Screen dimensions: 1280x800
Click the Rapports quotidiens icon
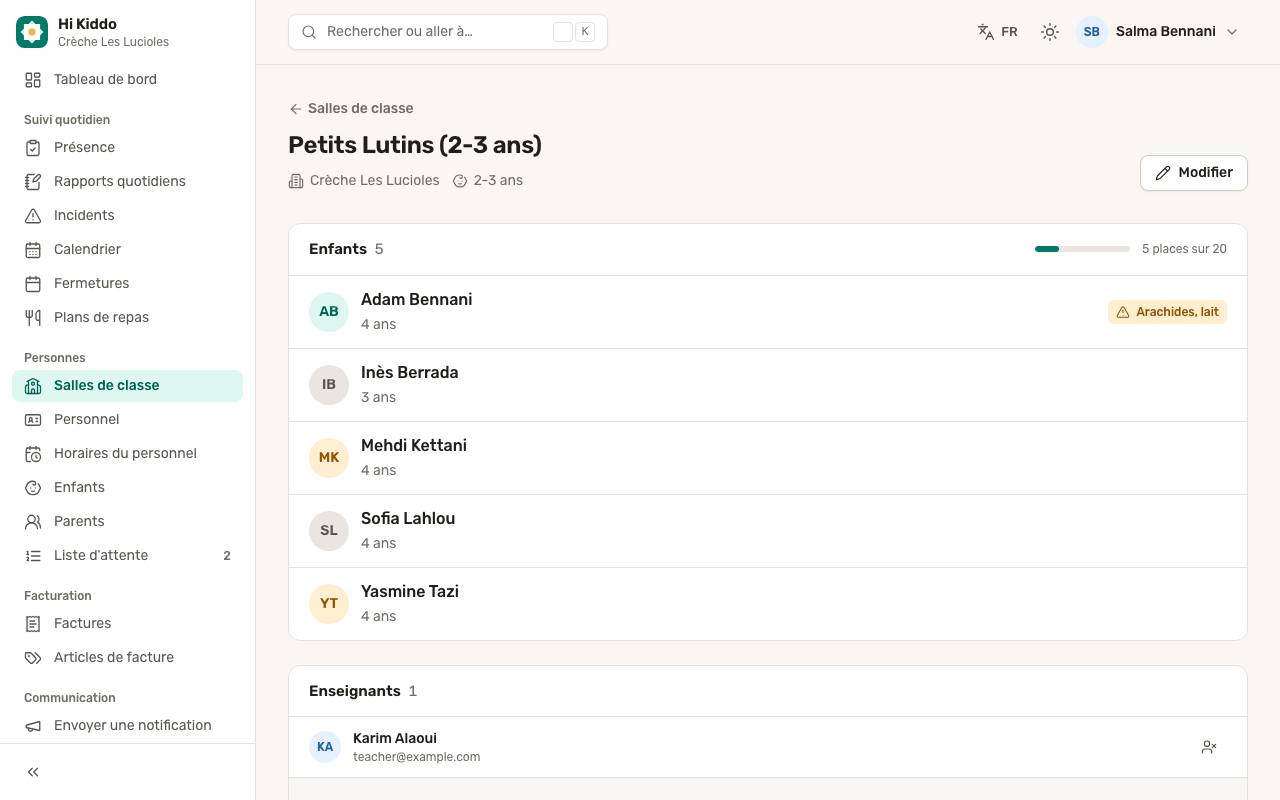[x=33, y=182]
